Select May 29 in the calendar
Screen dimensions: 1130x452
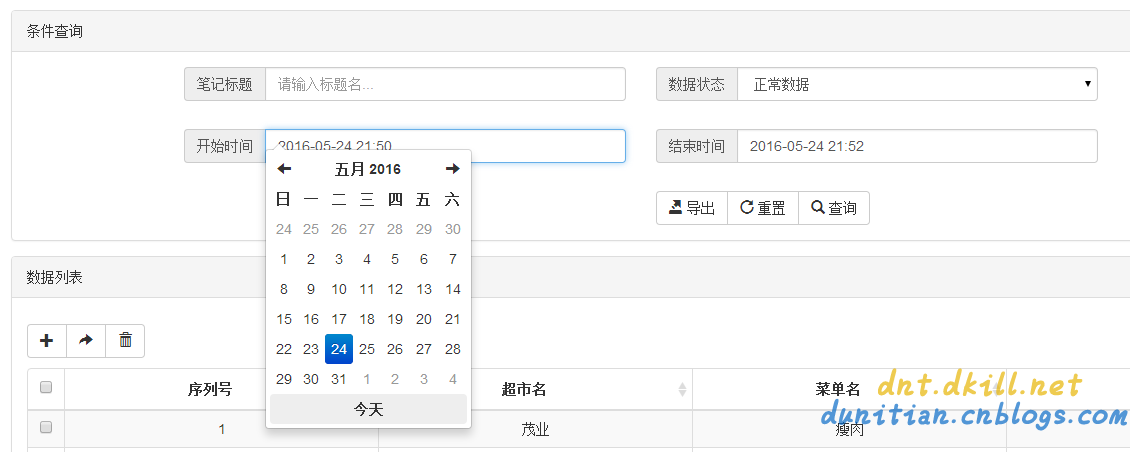click(284, 378)
